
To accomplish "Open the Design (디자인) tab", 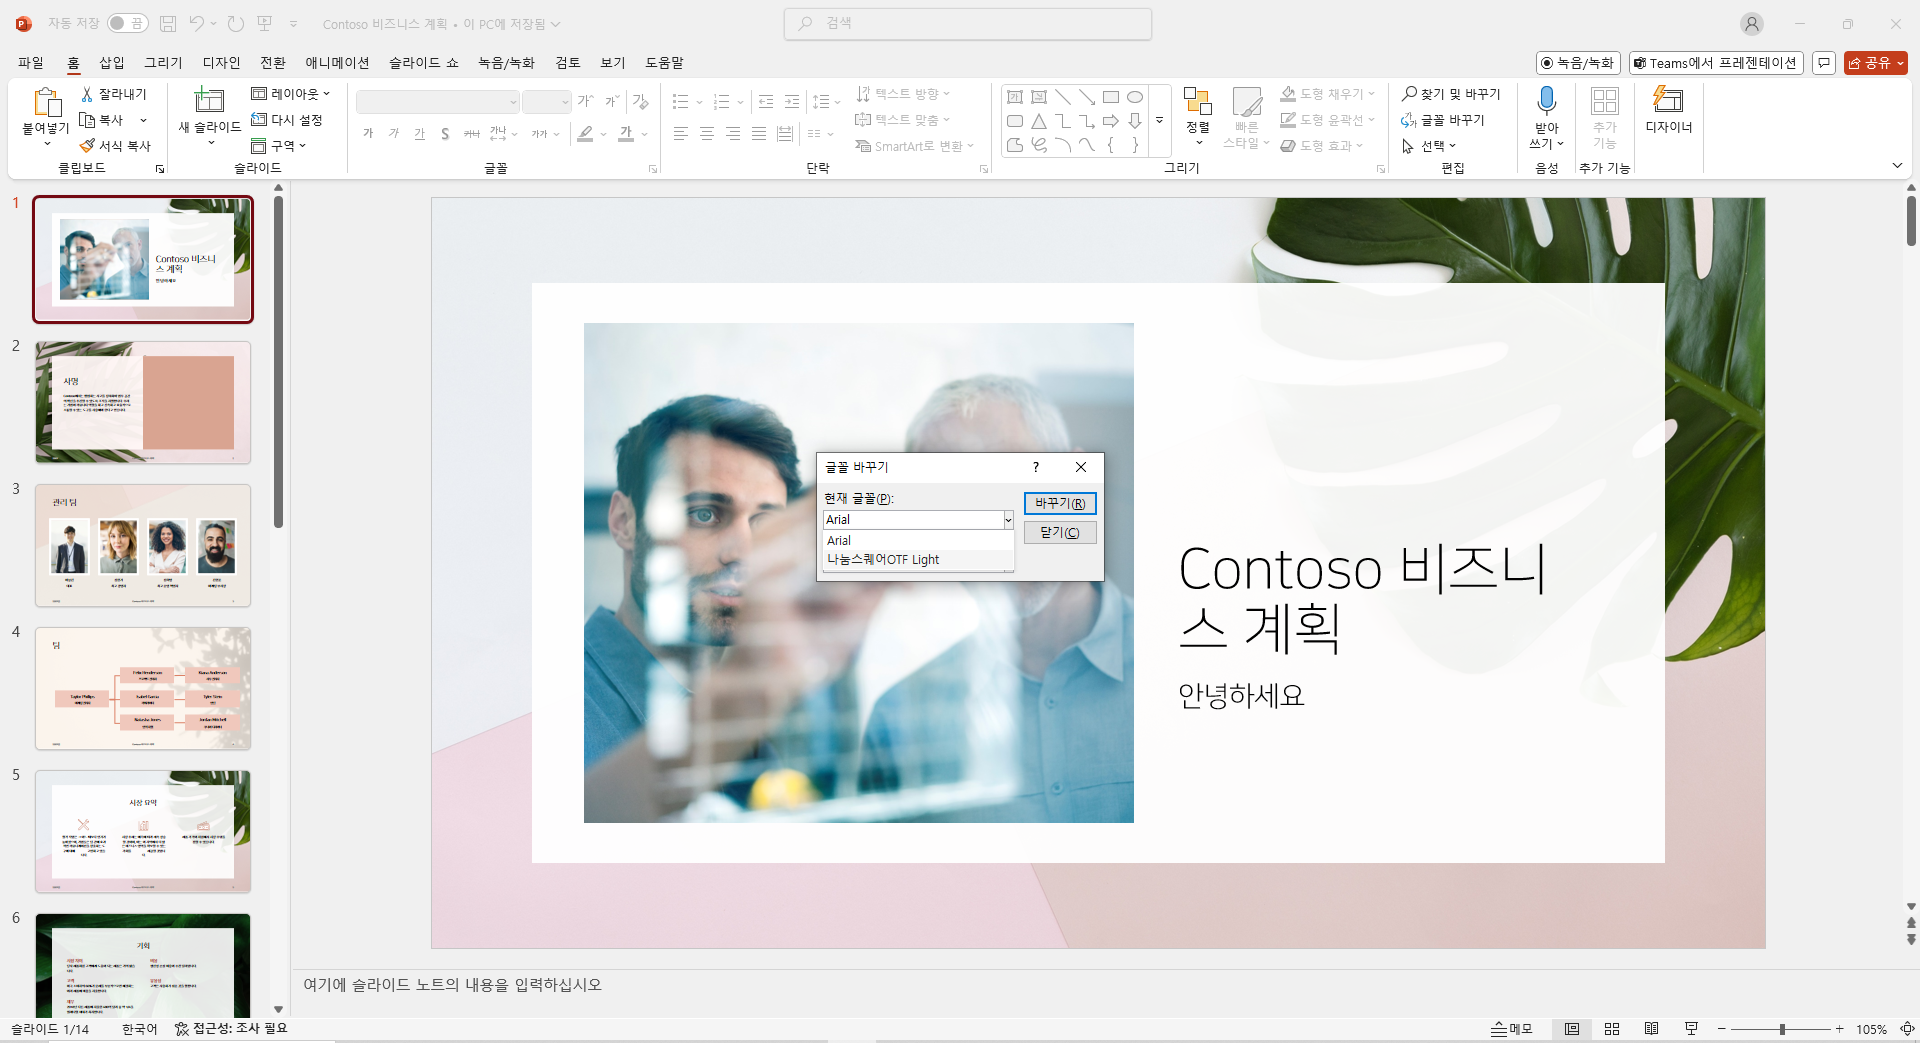I will [x=221, y=63].
